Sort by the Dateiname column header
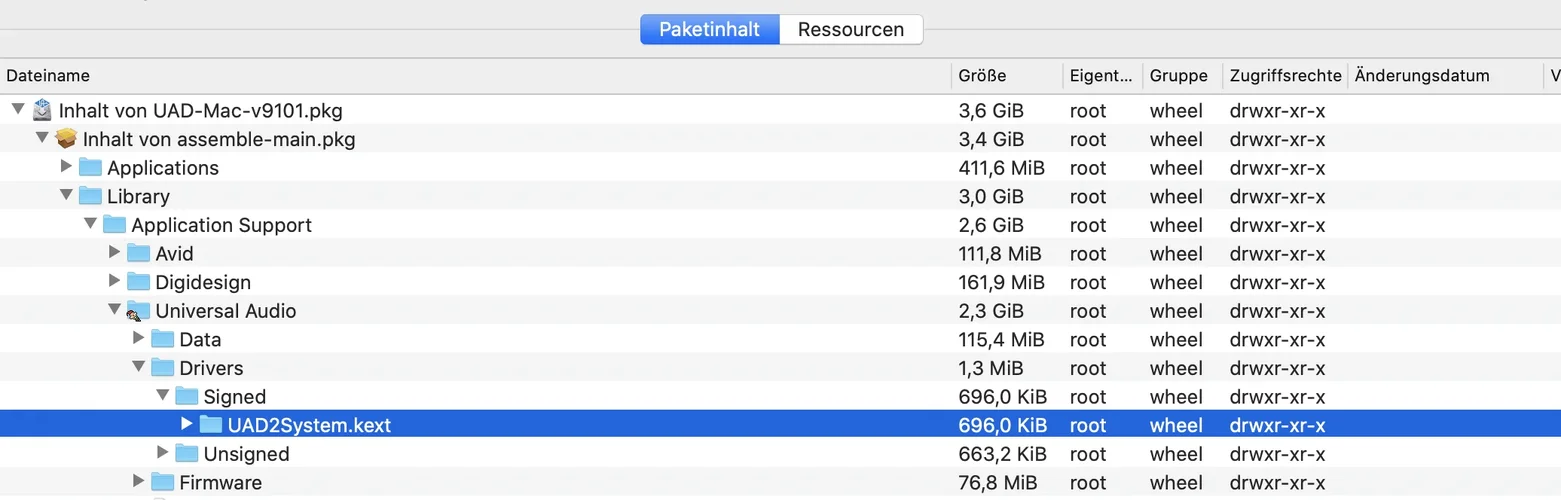This screenshot has width=1561, height=500. tap(48, 76)
